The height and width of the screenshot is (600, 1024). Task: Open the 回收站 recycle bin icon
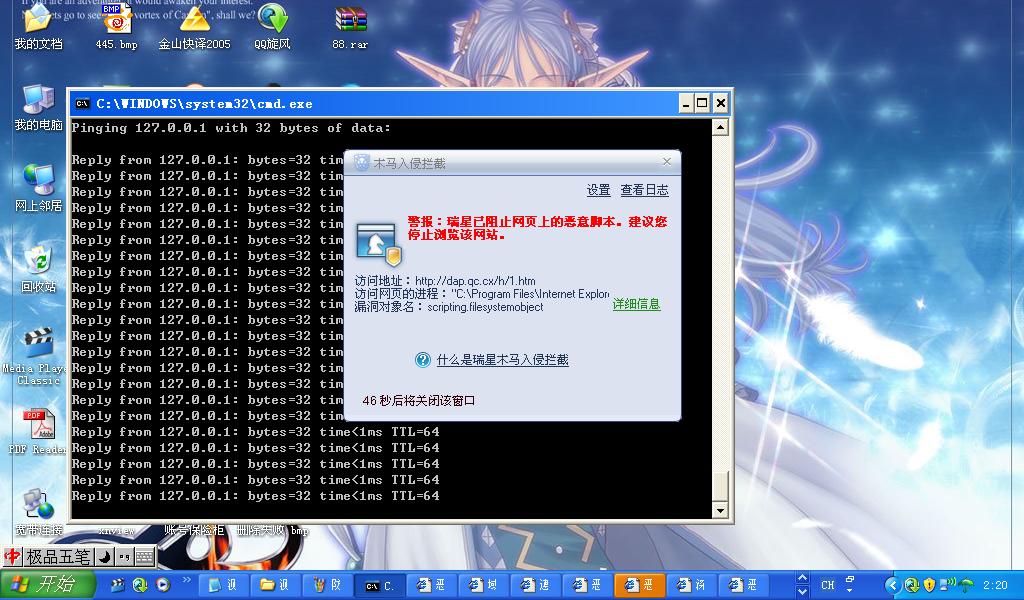[38, 269]
